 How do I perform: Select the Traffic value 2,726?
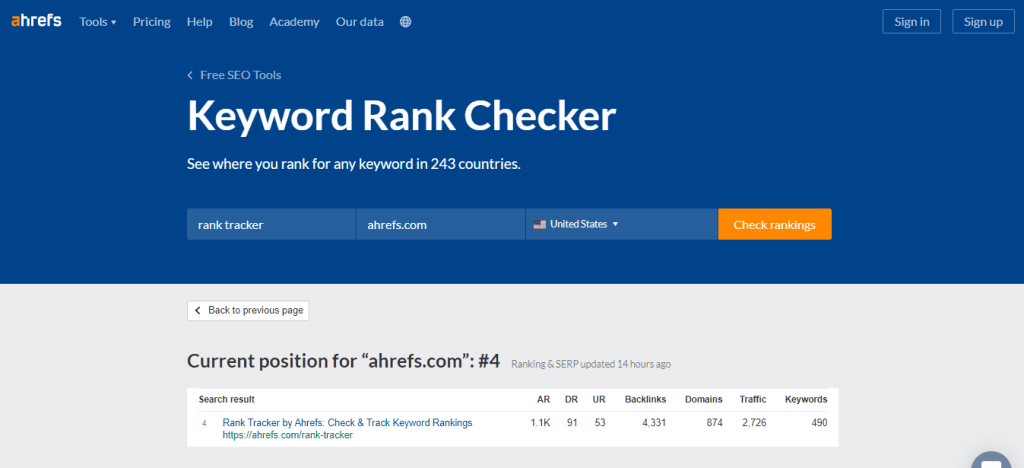pos(754,423)
